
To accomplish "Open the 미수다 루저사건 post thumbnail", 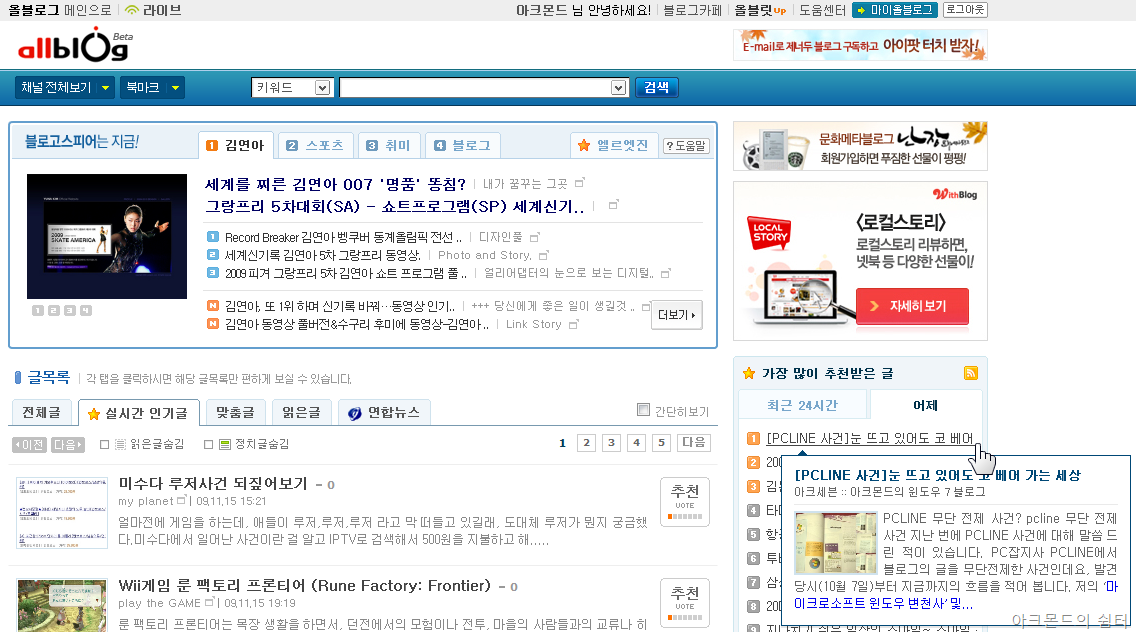I will click(x=62, y=512).
